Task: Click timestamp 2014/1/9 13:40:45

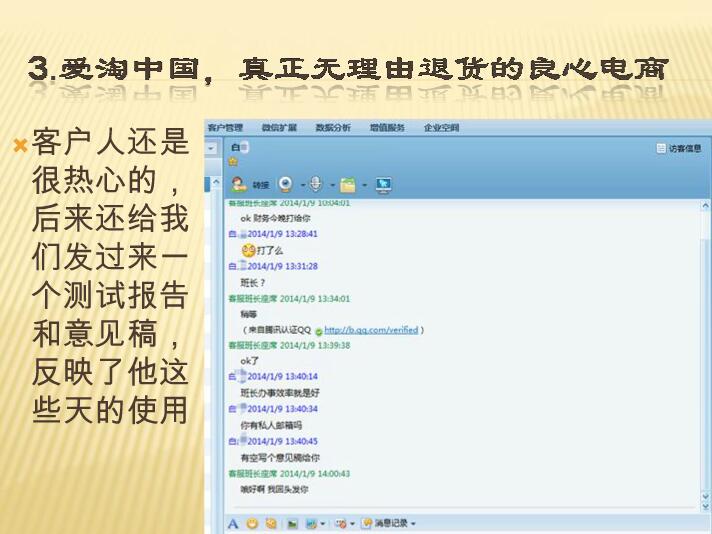Action: click(x=282, y=441)
